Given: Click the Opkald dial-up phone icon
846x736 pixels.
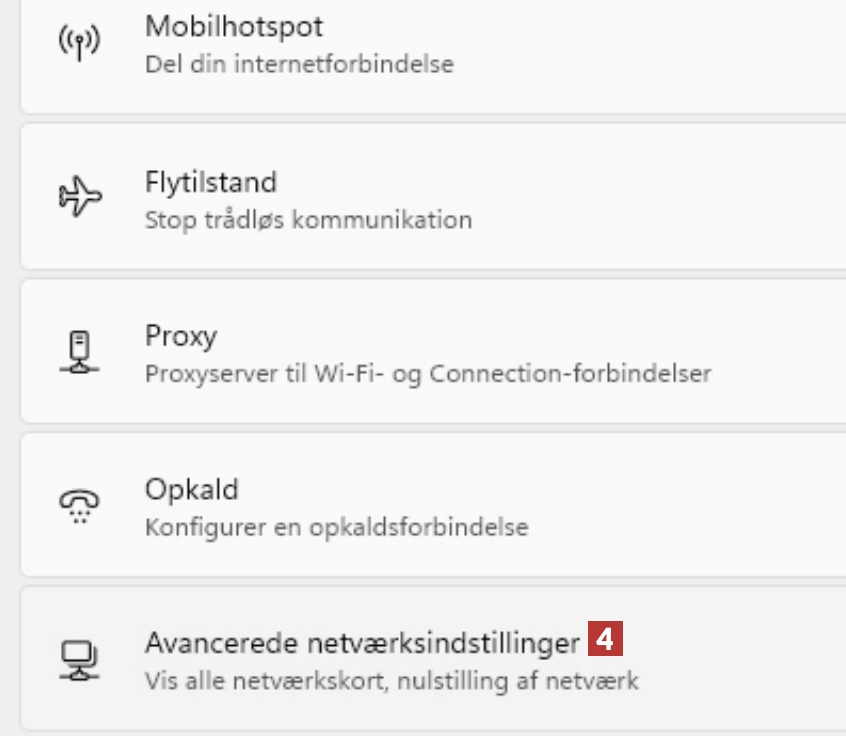Looking at the screenshot, I should [80, 507].
